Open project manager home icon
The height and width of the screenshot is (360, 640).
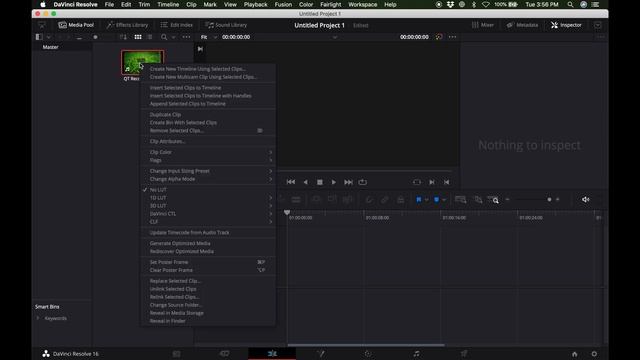point(574,354)
